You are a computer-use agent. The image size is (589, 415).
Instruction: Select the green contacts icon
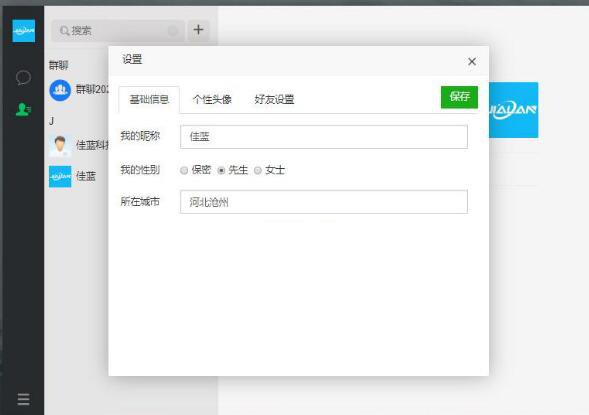[x=23, y=109]
